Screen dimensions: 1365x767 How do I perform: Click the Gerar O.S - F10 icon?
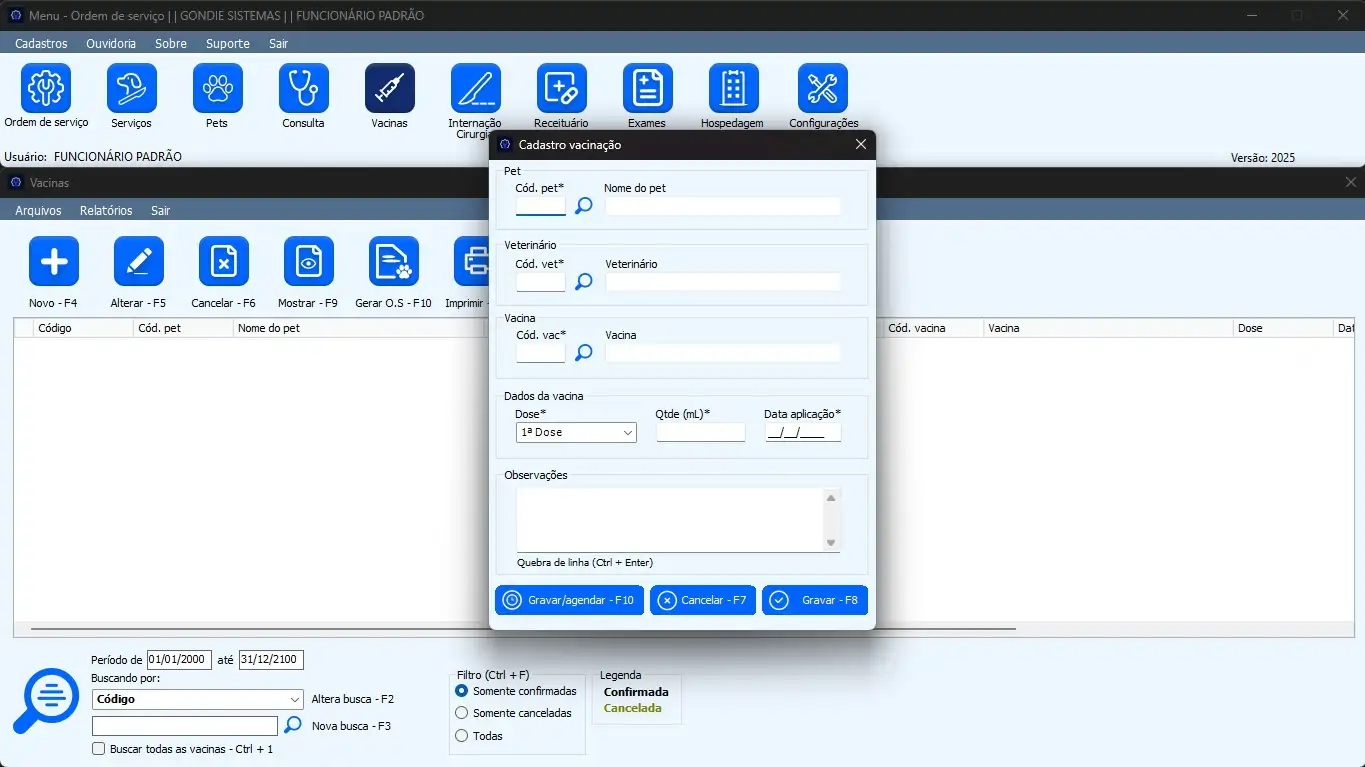point(393,262)
